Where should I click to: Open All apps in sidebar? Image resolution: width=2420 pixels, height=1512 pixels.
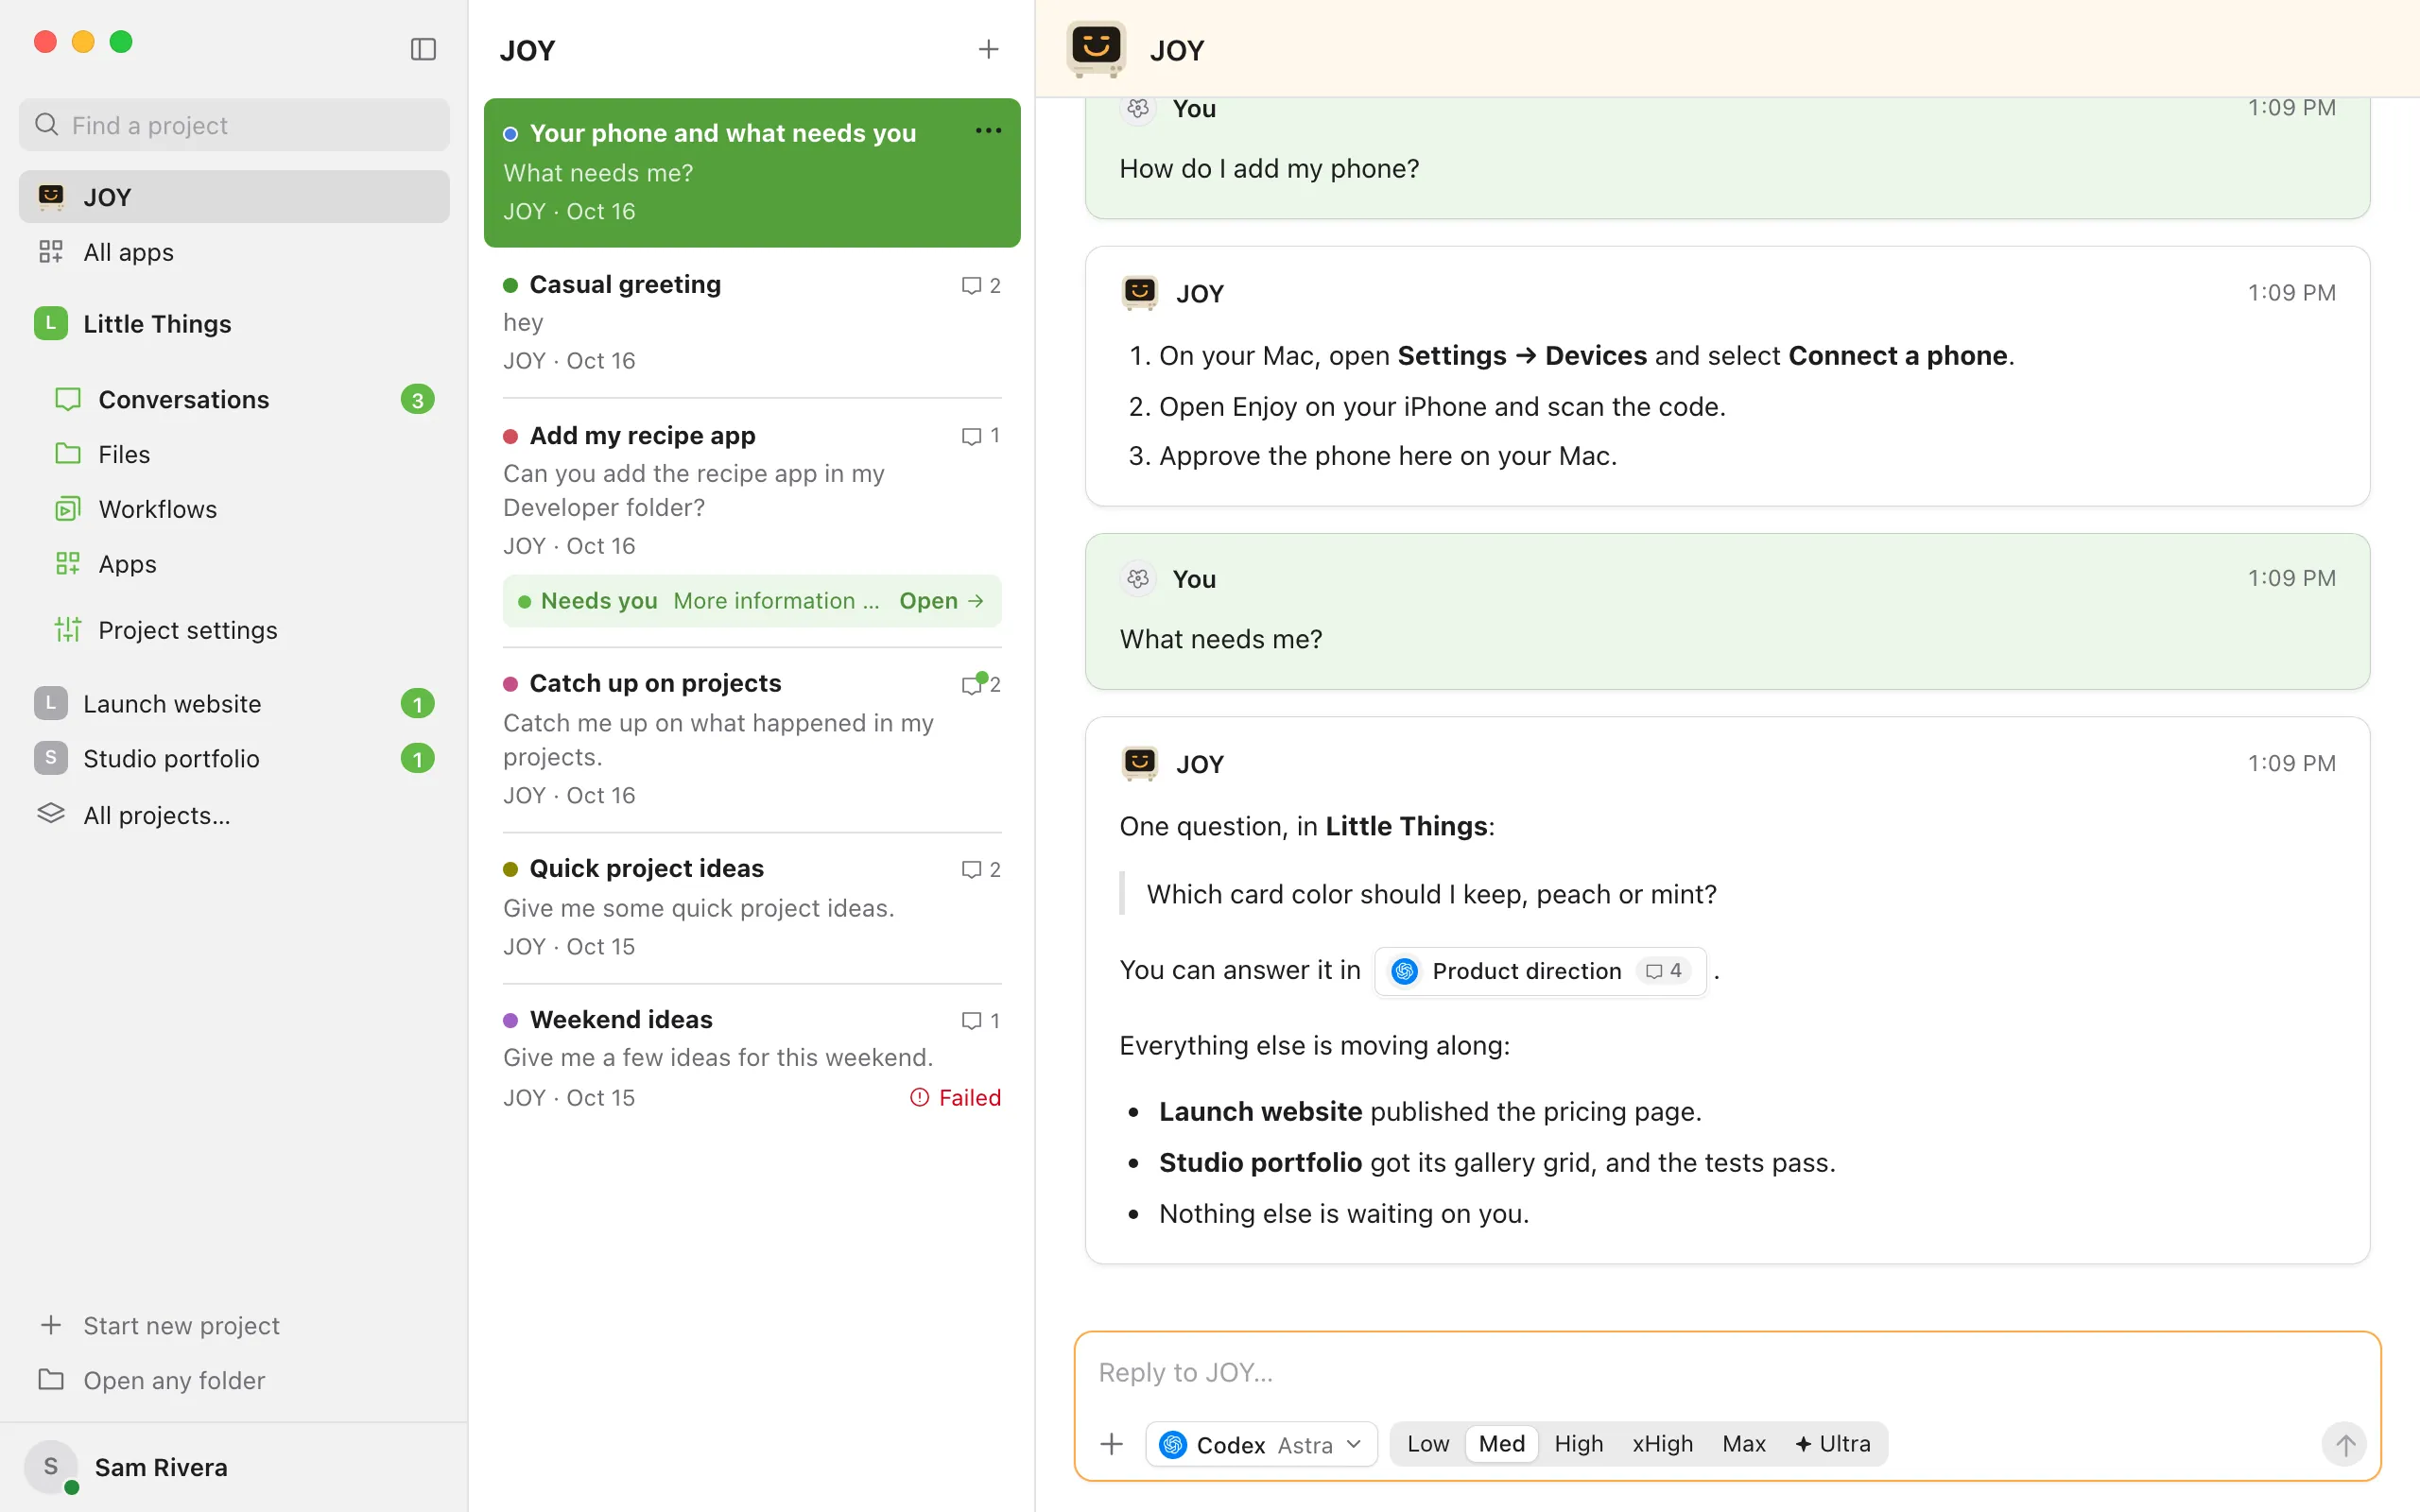click(x=234, y=251)
